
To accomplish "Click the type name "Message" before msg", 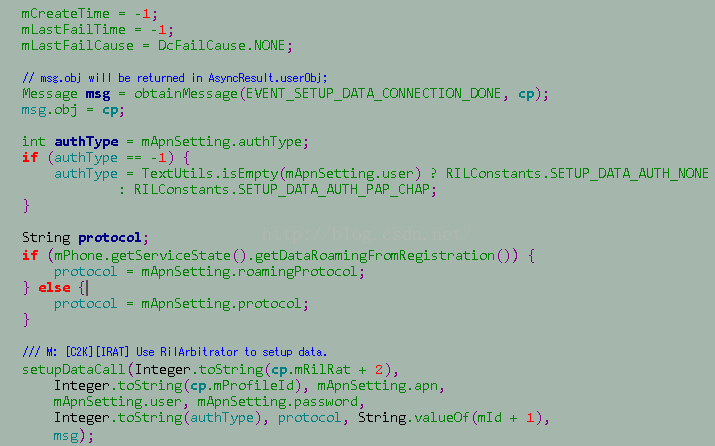I will pos(50,94).
